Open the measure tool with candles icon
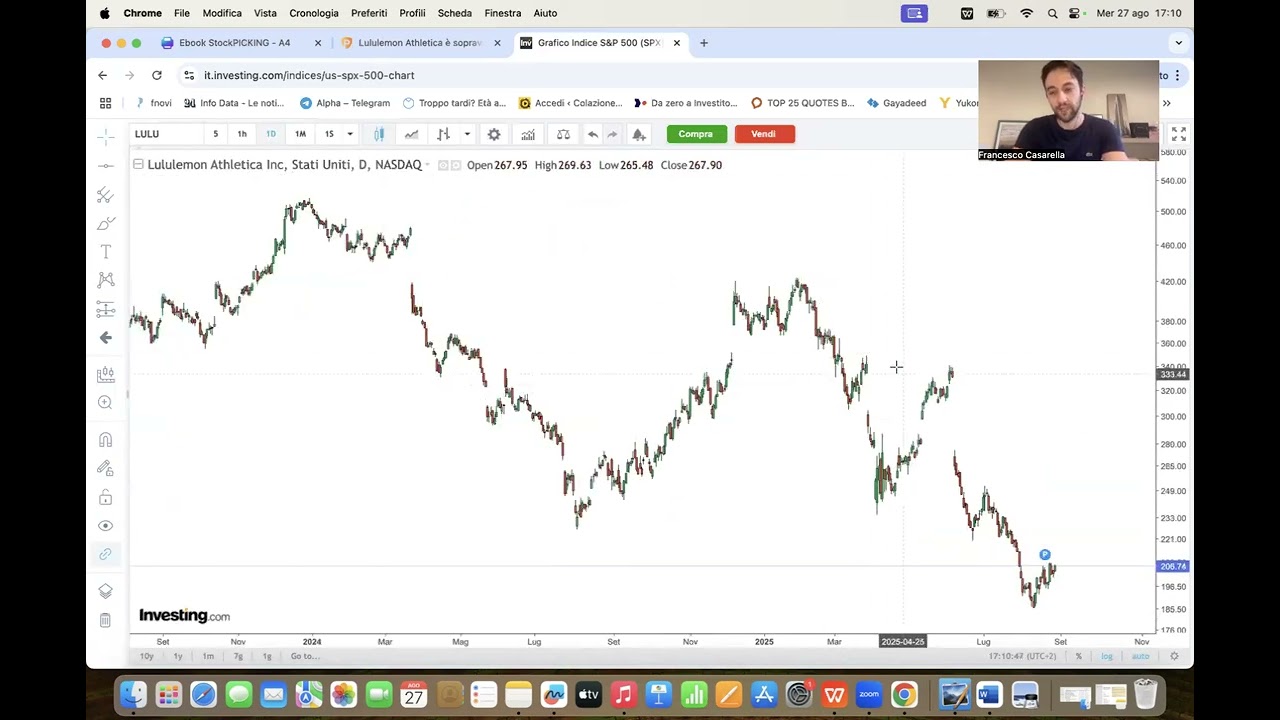Screen dimensions: 1280x720 tap(105, 374)
